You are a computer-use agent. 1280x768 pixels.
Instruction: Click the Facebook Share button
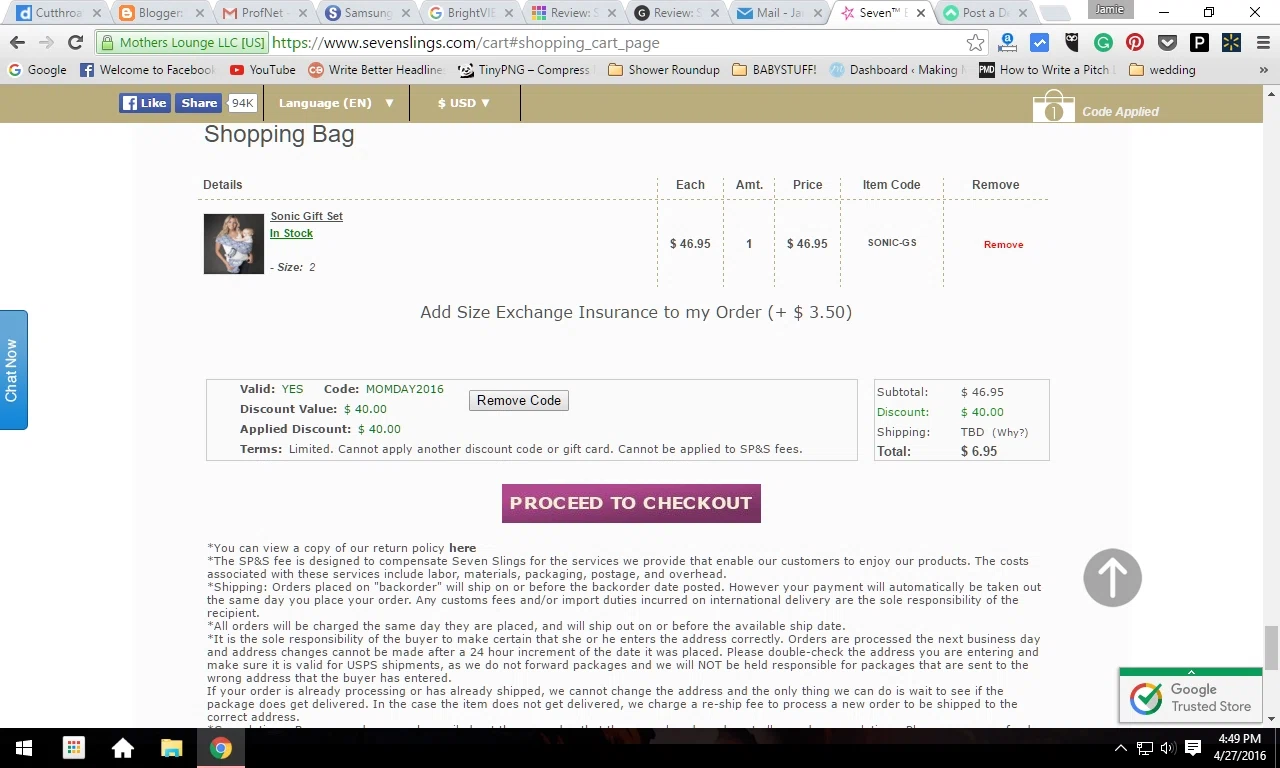198,103
